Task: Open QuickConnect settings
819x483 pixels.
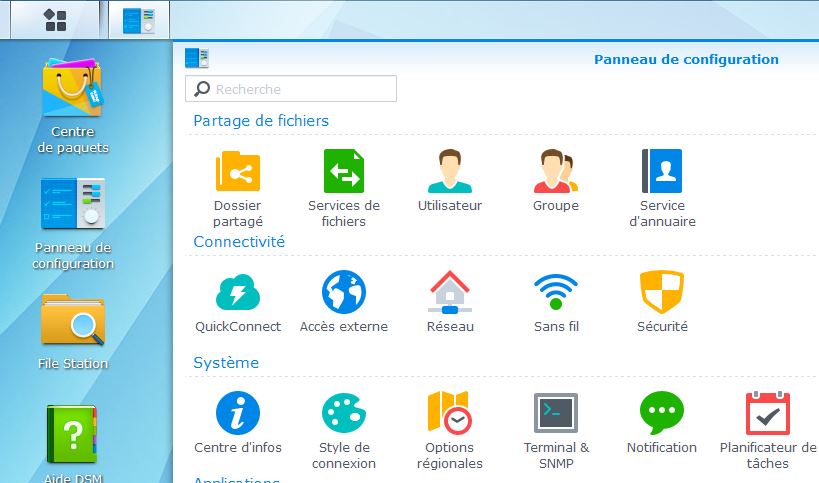Action: pos(238,302)
